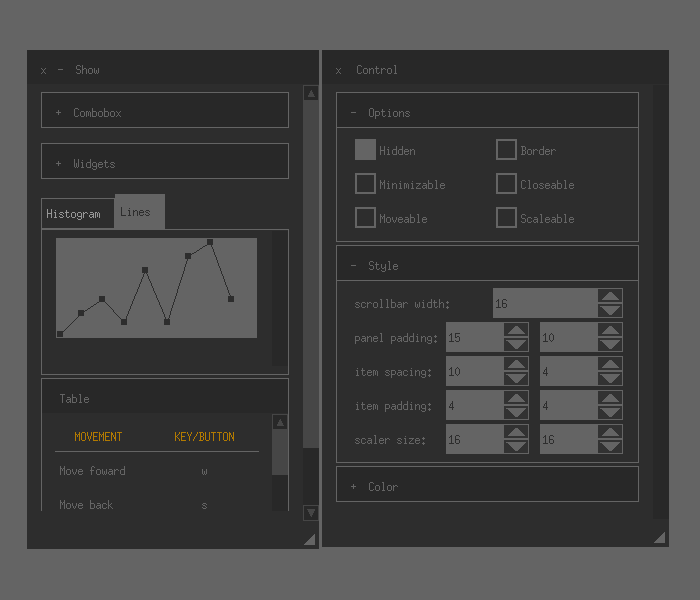This screenshot has height=600, width=700.
Task: Click the 'scaler size:' label
Action: click(x=390, y=440)
